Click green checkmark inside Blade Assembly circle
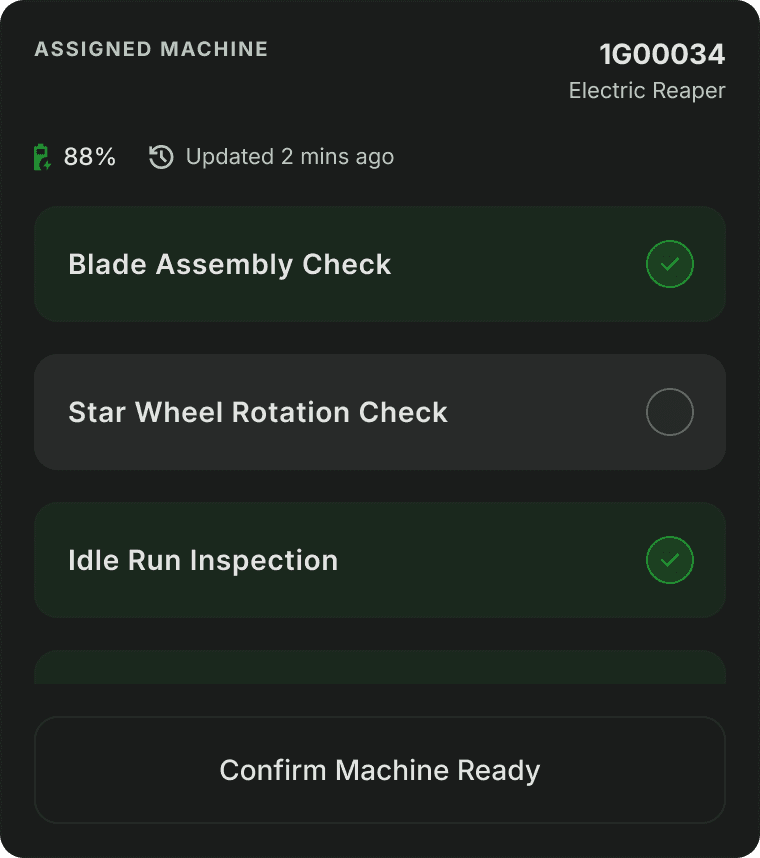 pyautogui.click(x=670, y=264)
